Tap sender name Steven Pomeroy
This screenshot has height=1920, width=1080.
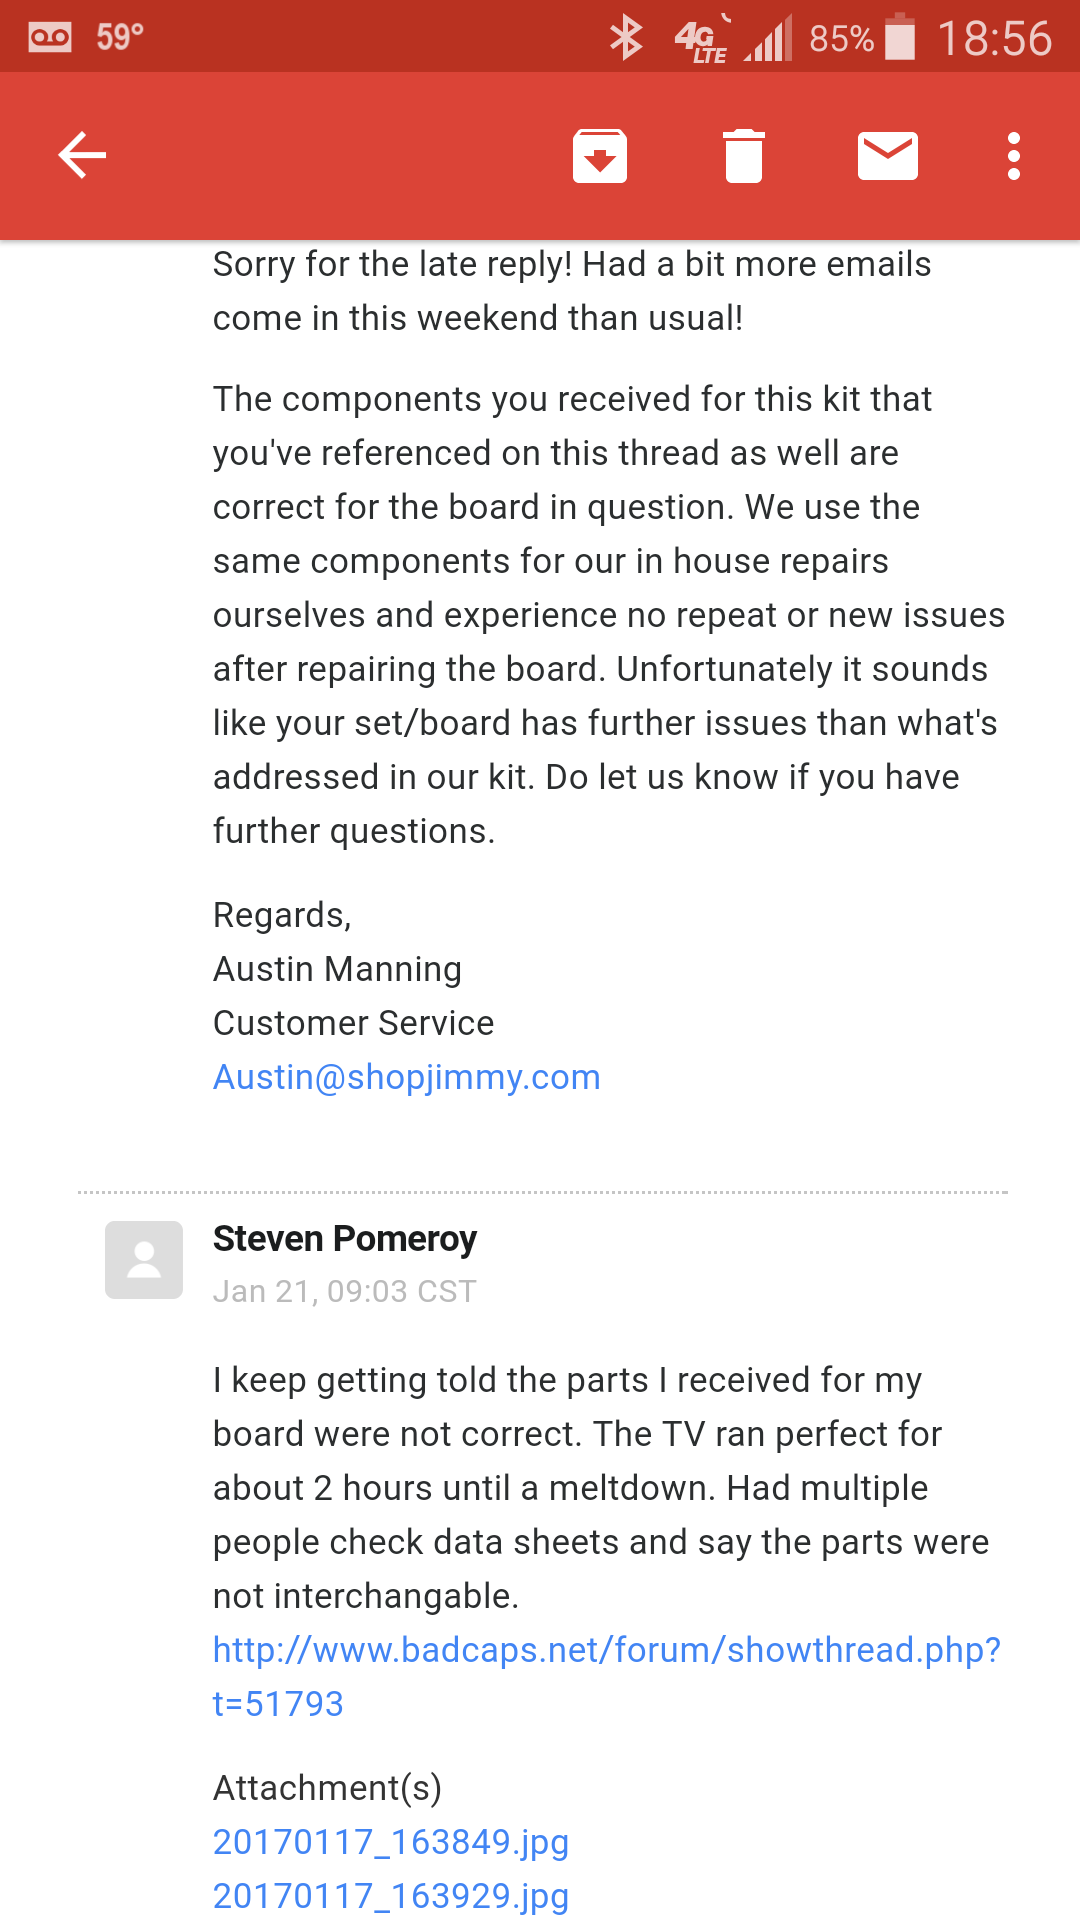point(345,1239)
